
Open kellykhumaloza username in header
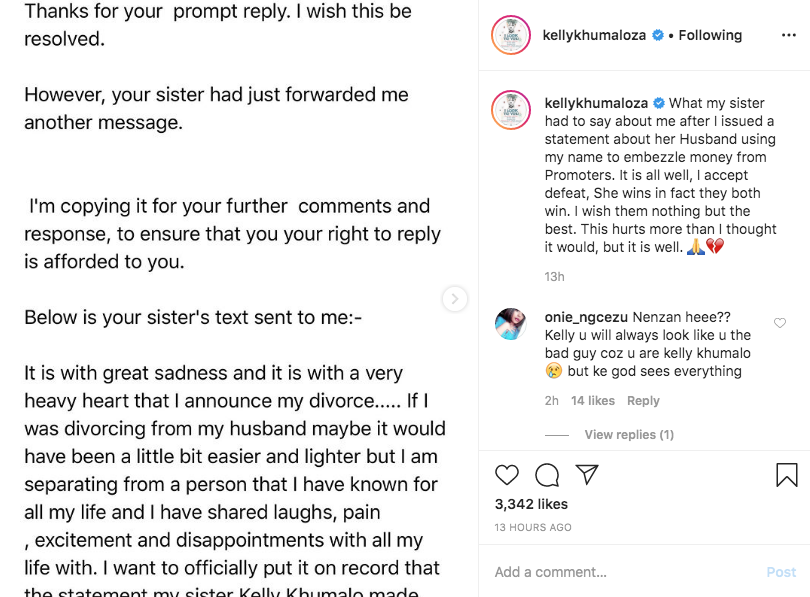[593, 35]
